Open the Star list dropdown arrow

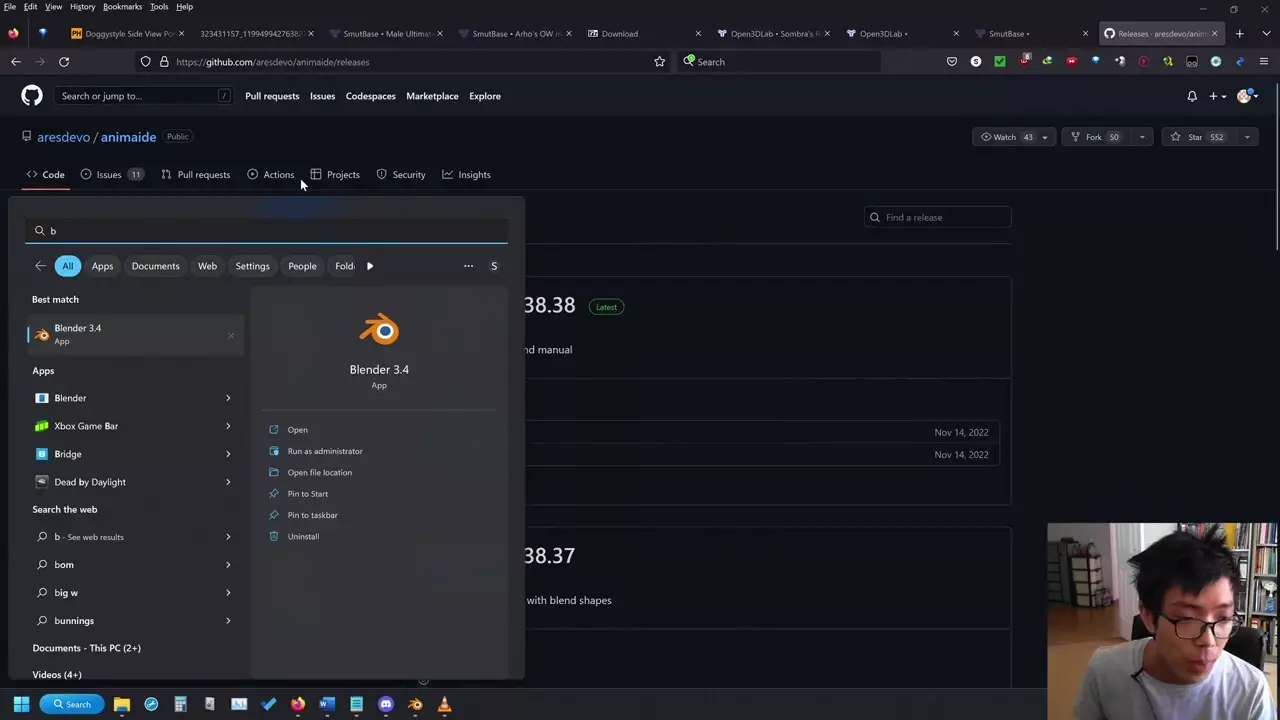[1247, 137]
